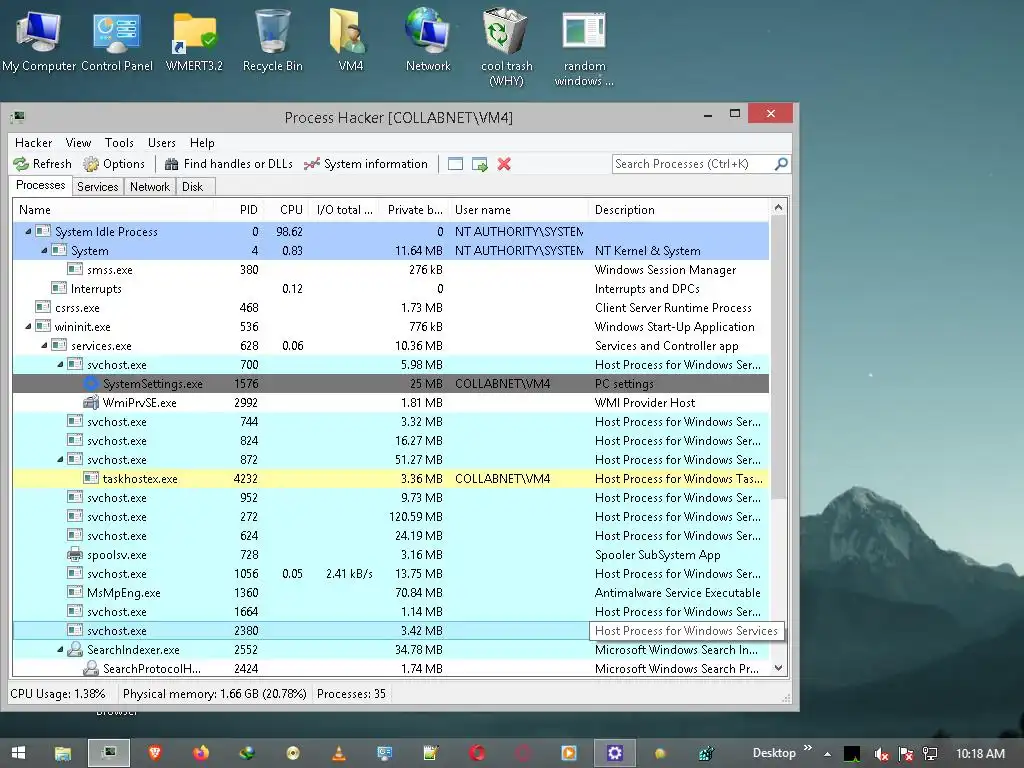Screen dimensions: 1024x768
Task: Click the Refresh toolbar button
Action: pos(42,164)
